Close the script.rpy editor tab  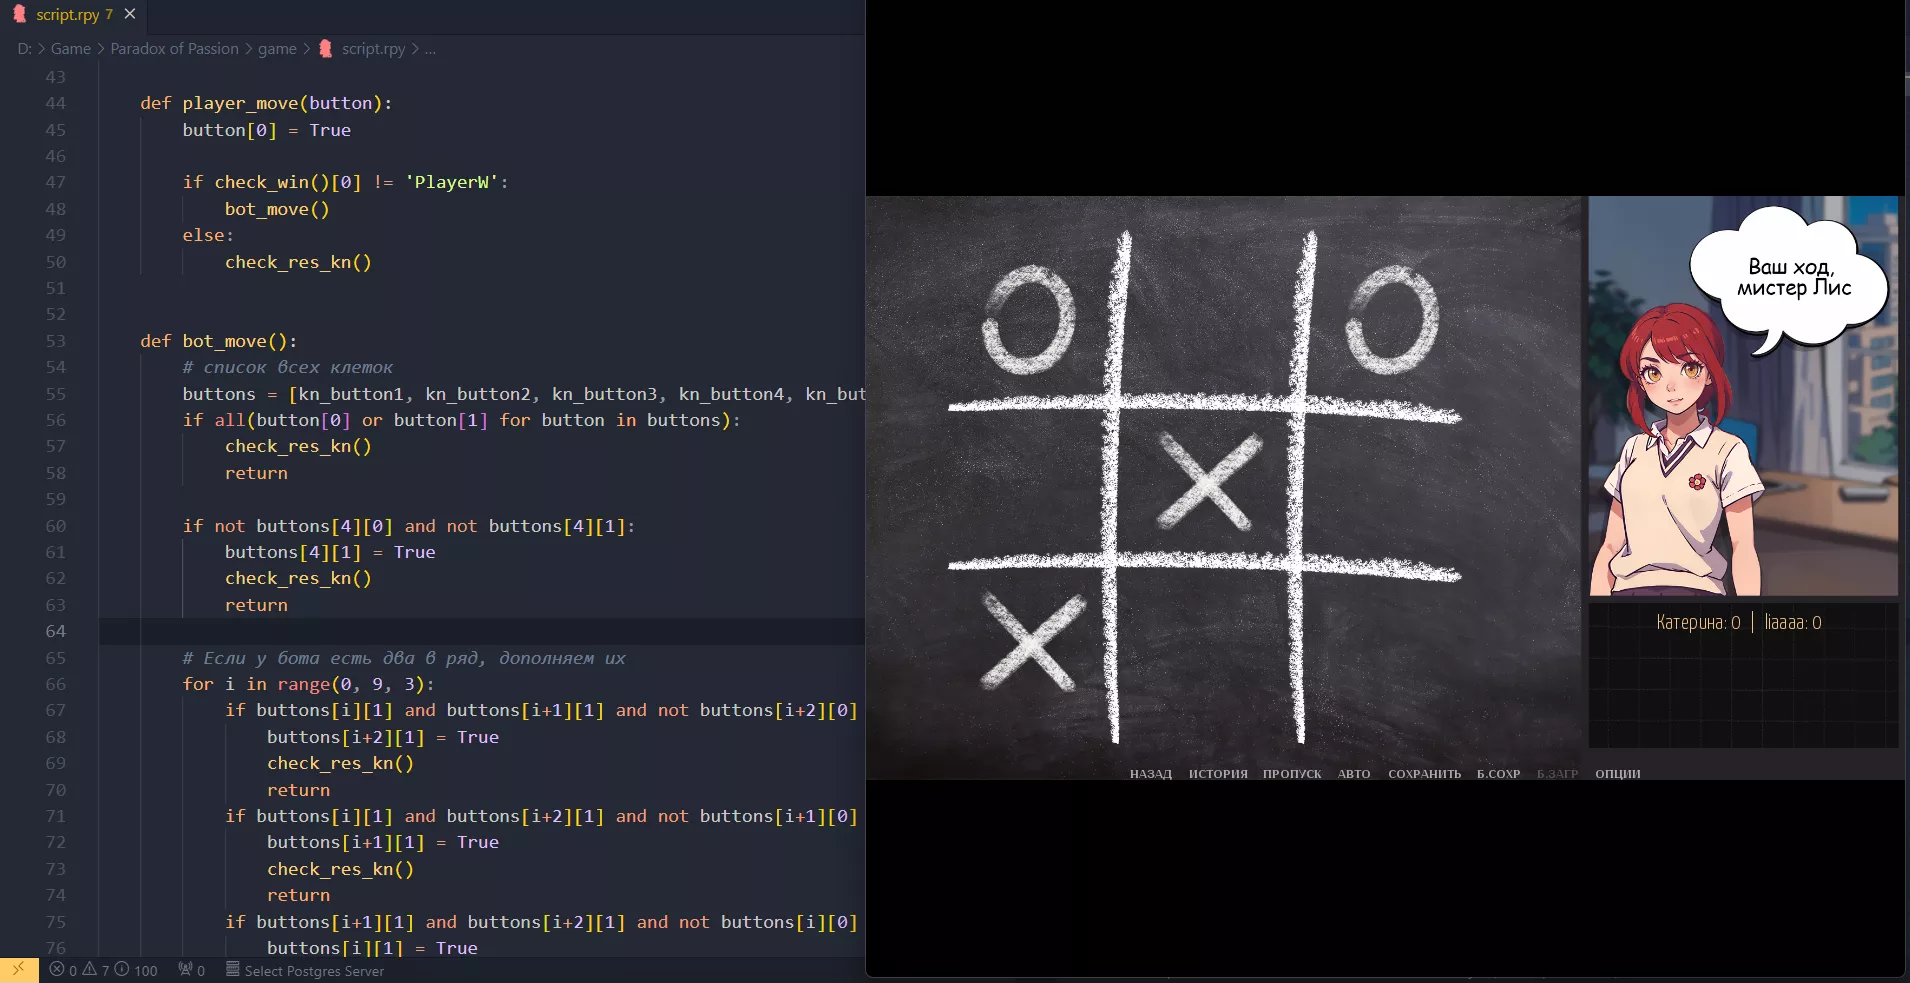click(x=130, y=14)
